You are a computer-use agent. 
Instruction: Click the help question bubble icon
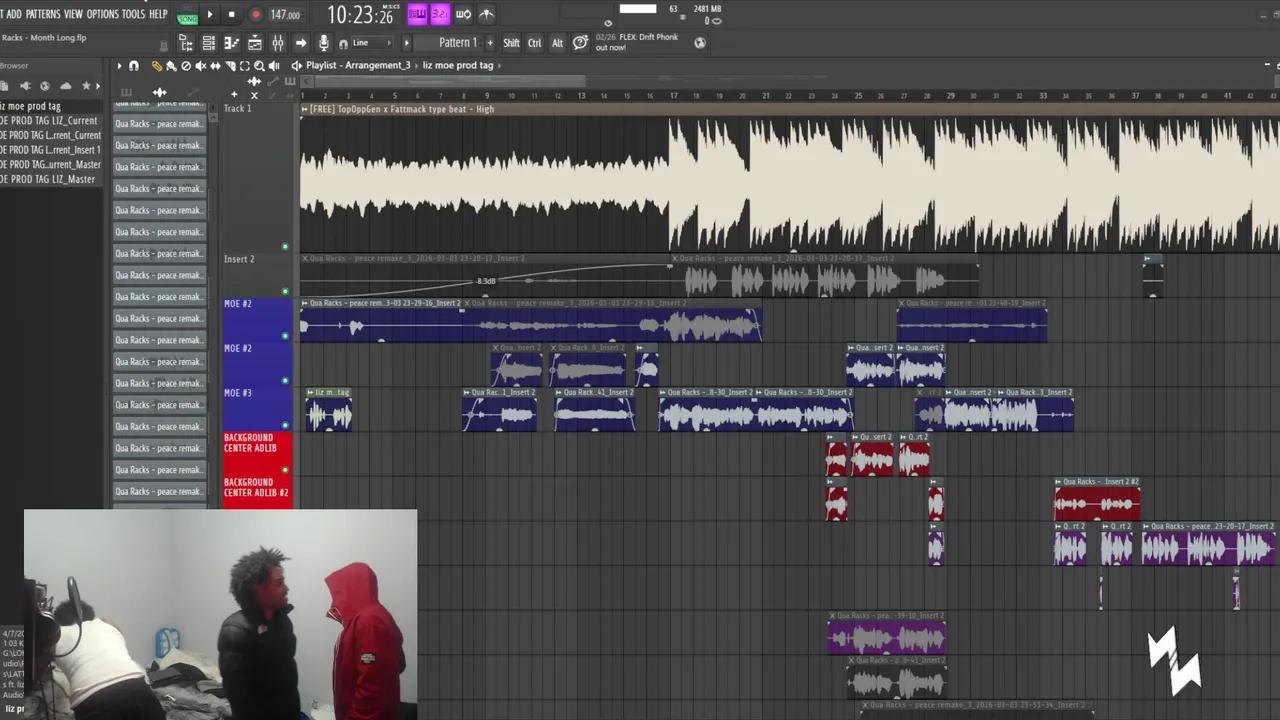[x=580, y=43]
